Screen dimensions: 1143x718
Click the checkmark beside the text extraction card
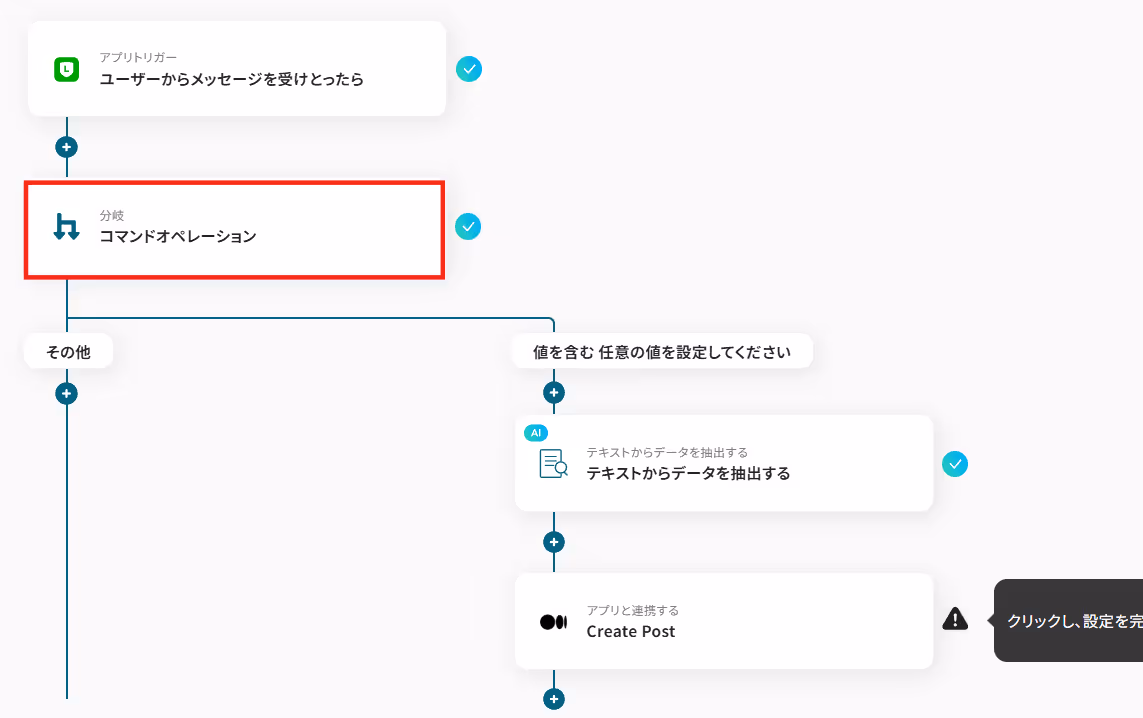click(x=955, y=464)
